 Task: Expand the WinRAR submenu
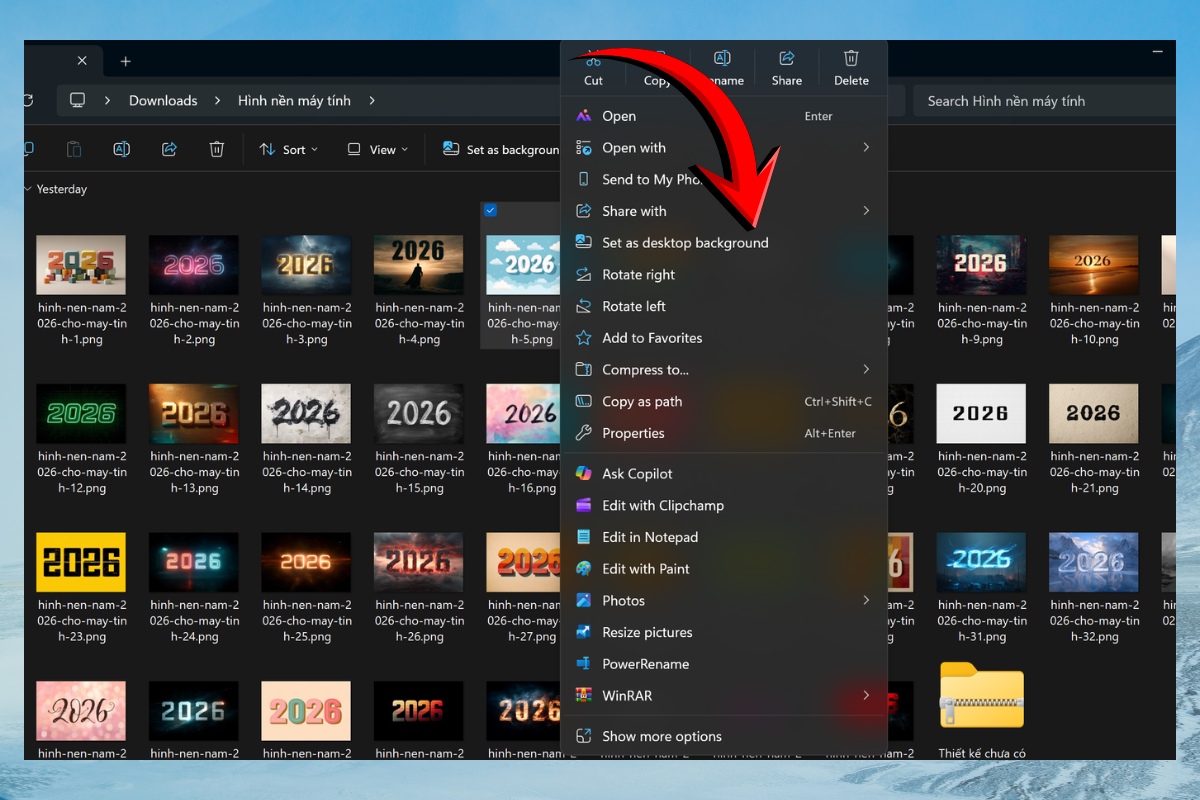coord(866,695)
